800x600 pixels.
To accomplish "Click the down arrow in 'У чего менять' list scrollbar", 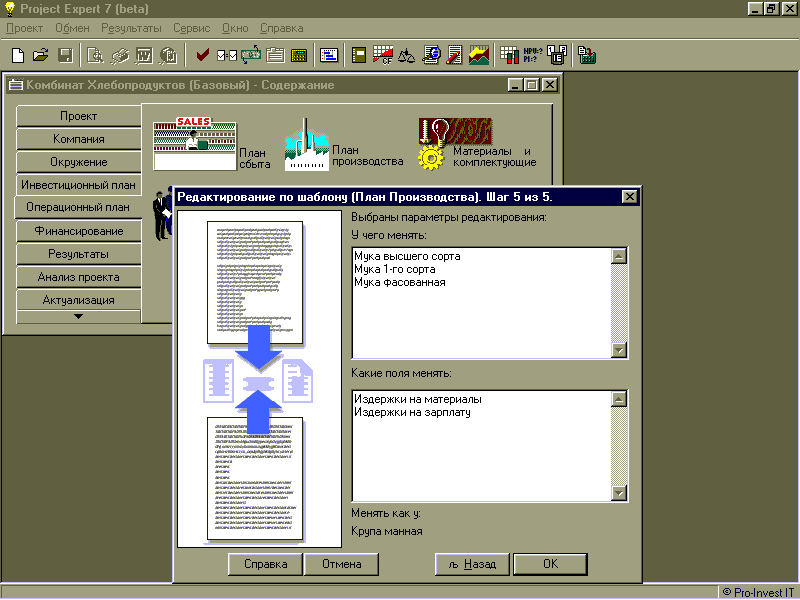I will click(619, 350).
